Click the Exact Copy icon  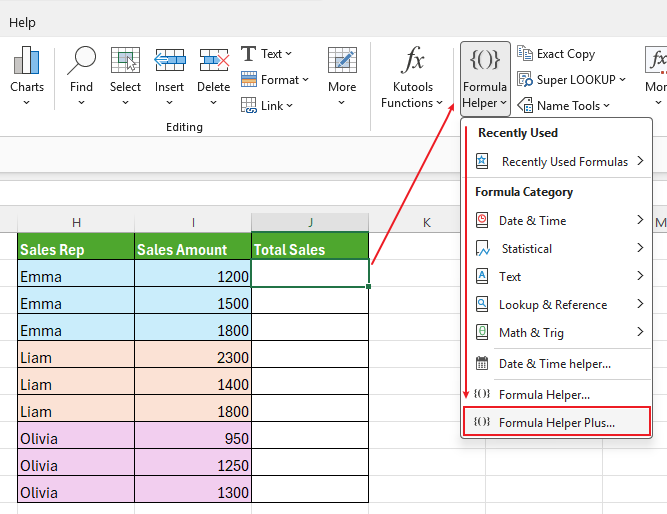pos(525,53)
